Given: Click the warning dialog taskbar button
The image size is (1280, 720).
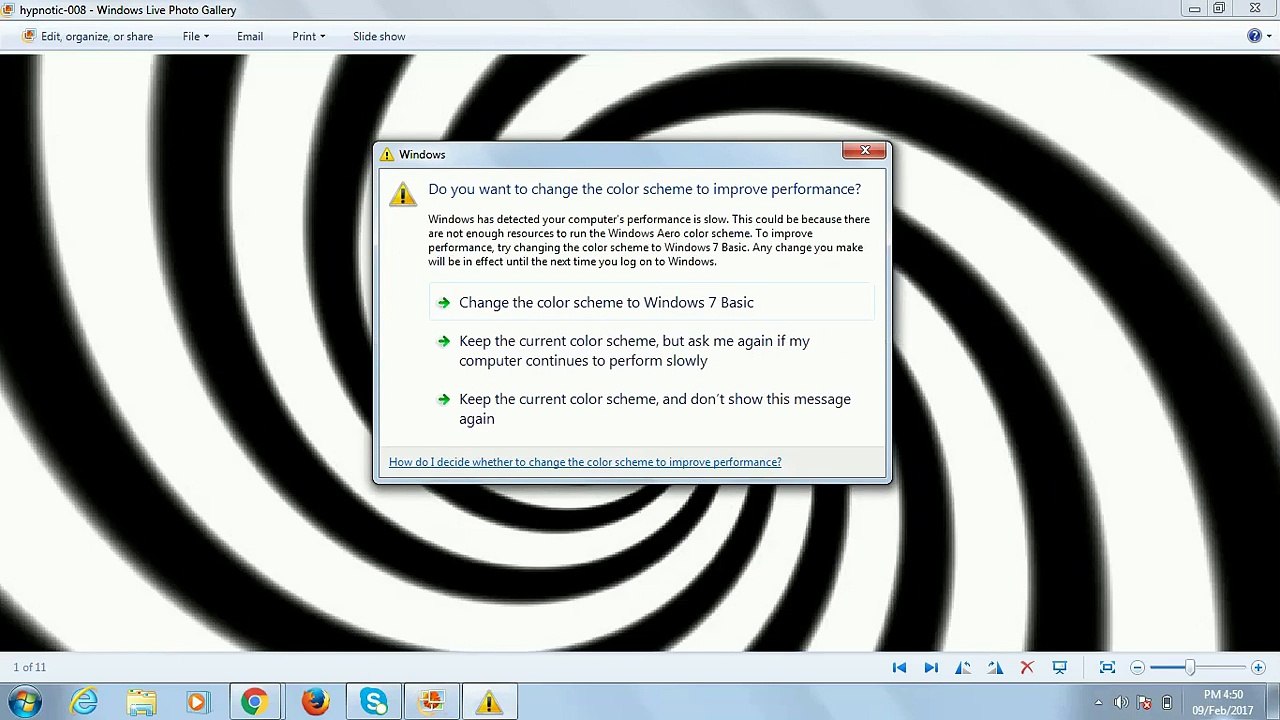Looking at the screenshot, I should (x=489, y=702).
